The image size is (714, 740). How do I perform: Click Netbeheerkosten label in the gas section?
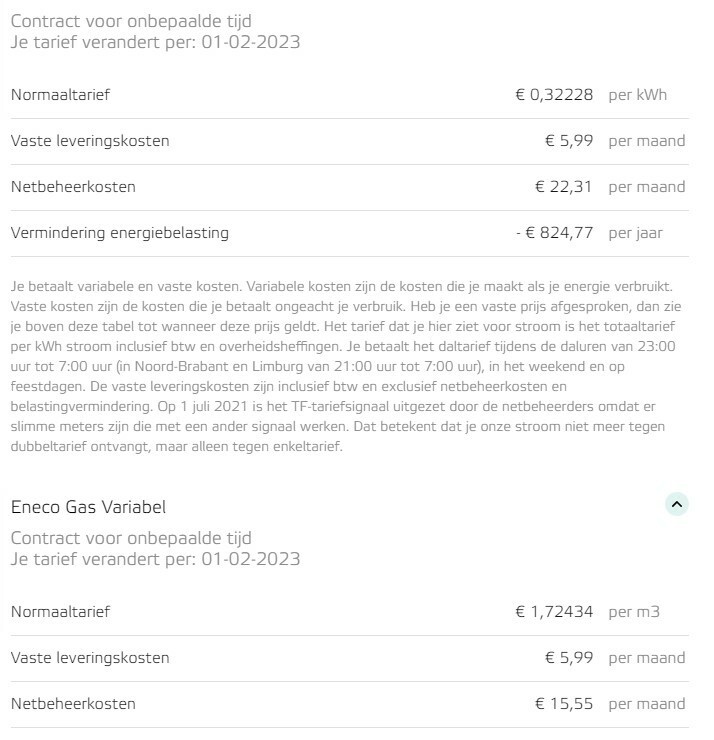click(x=73, y=704)
